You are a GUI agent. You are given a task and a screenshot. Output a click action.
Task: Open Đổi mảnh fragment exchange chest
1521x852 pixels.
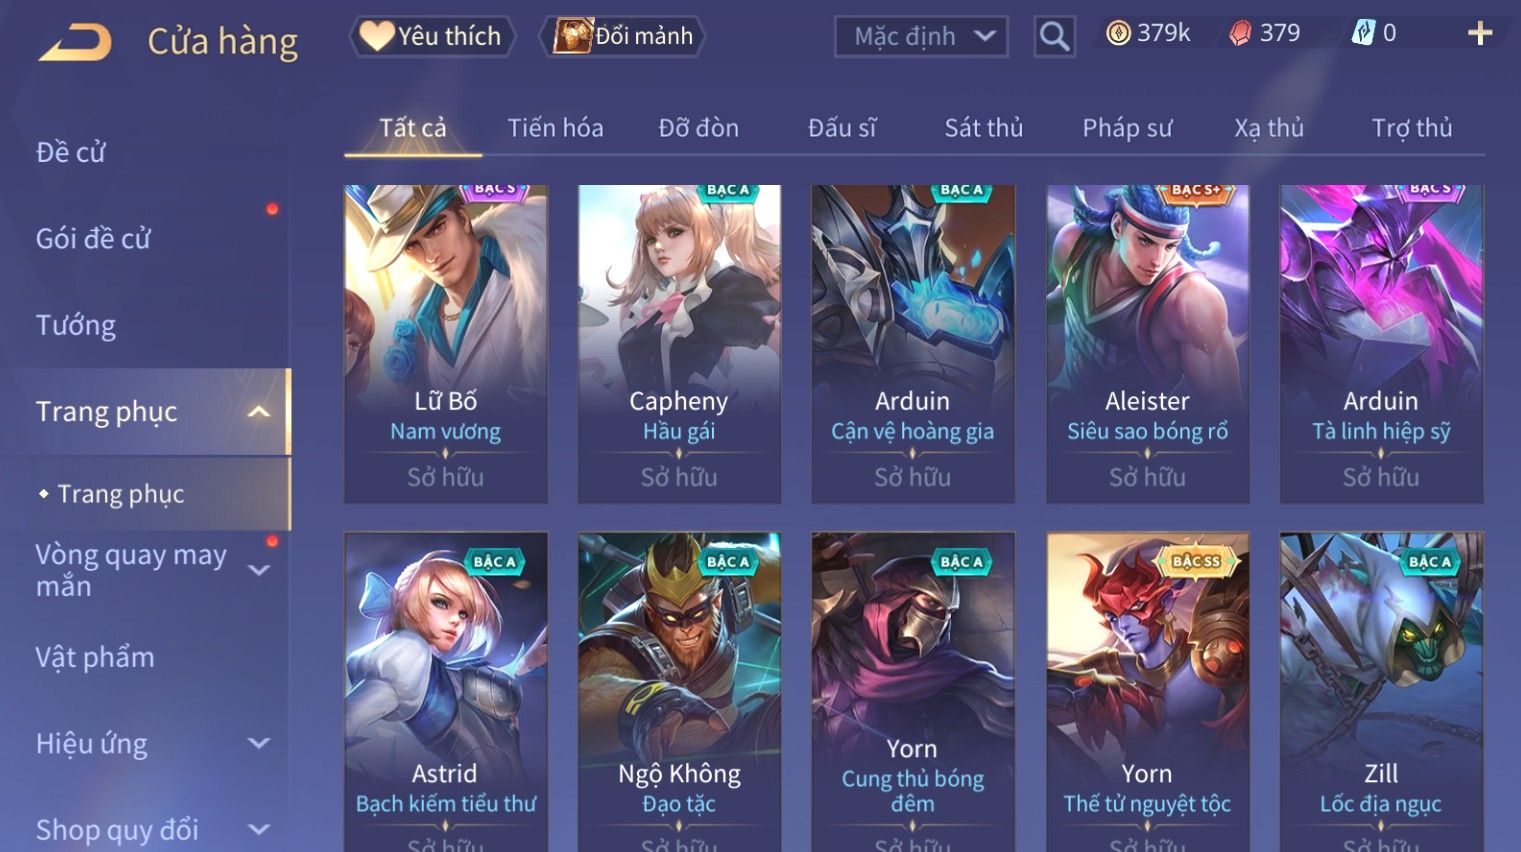tap(622, 36)
